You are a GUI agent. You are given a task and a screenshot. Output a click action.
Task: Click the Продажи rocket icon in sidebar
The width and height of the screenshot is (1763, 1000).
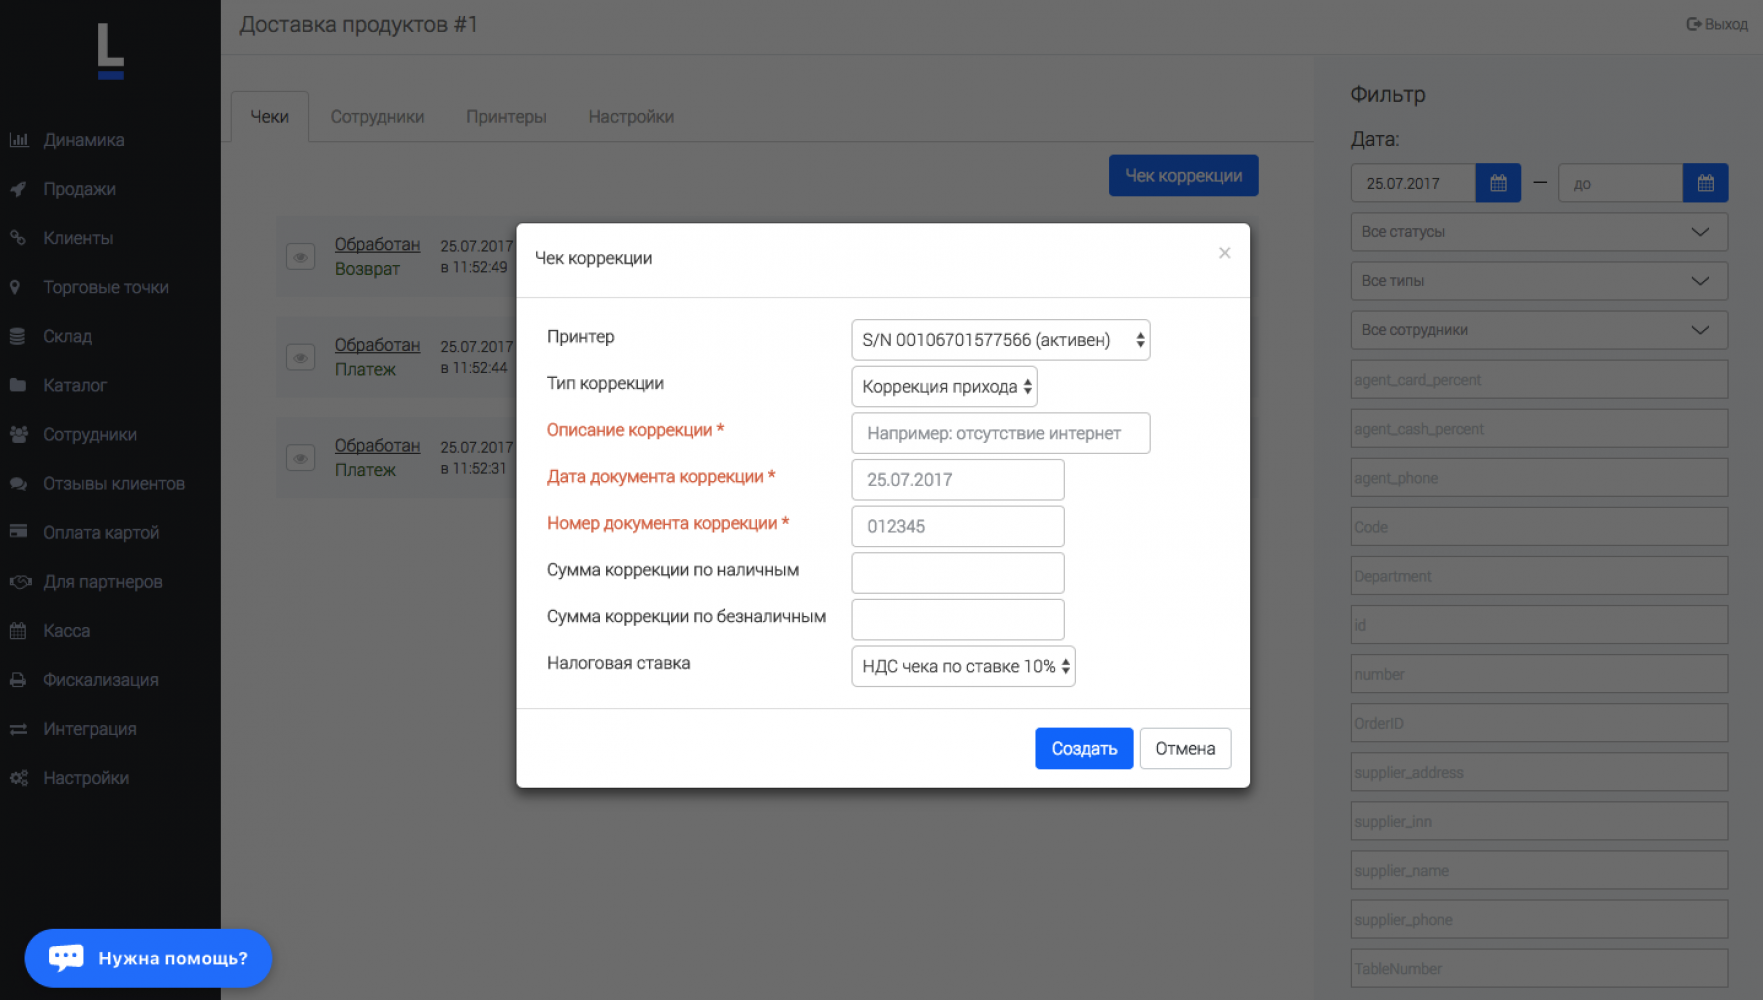(19, 189)
